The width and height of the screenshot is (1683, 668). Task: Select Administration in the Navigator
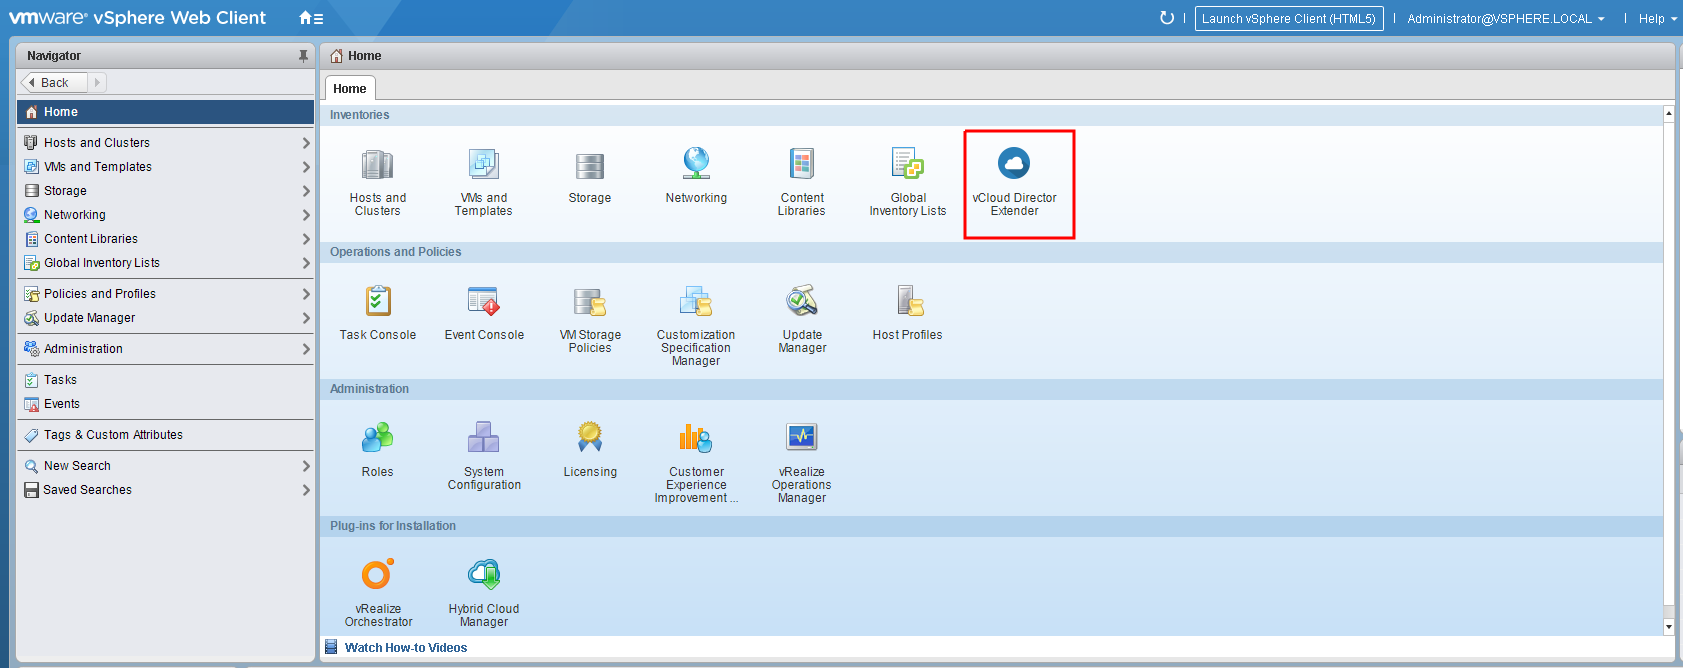tap(165, 349)
